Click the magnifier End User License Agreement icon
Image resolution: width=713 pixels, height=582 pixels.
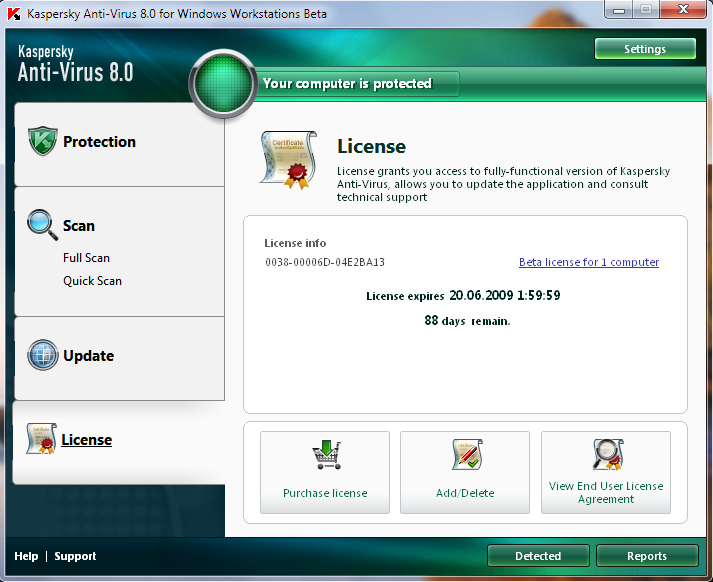[608, 454]
